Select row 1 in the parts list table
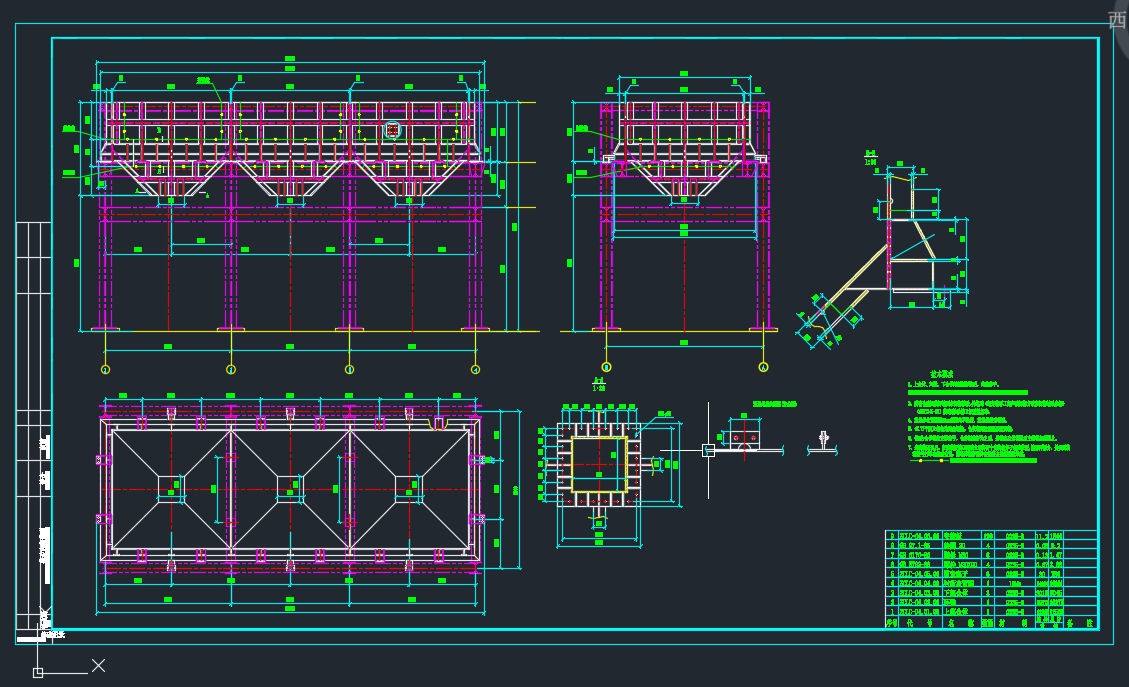This screenshot has width=1129, height=687. (x=991, y=611)
